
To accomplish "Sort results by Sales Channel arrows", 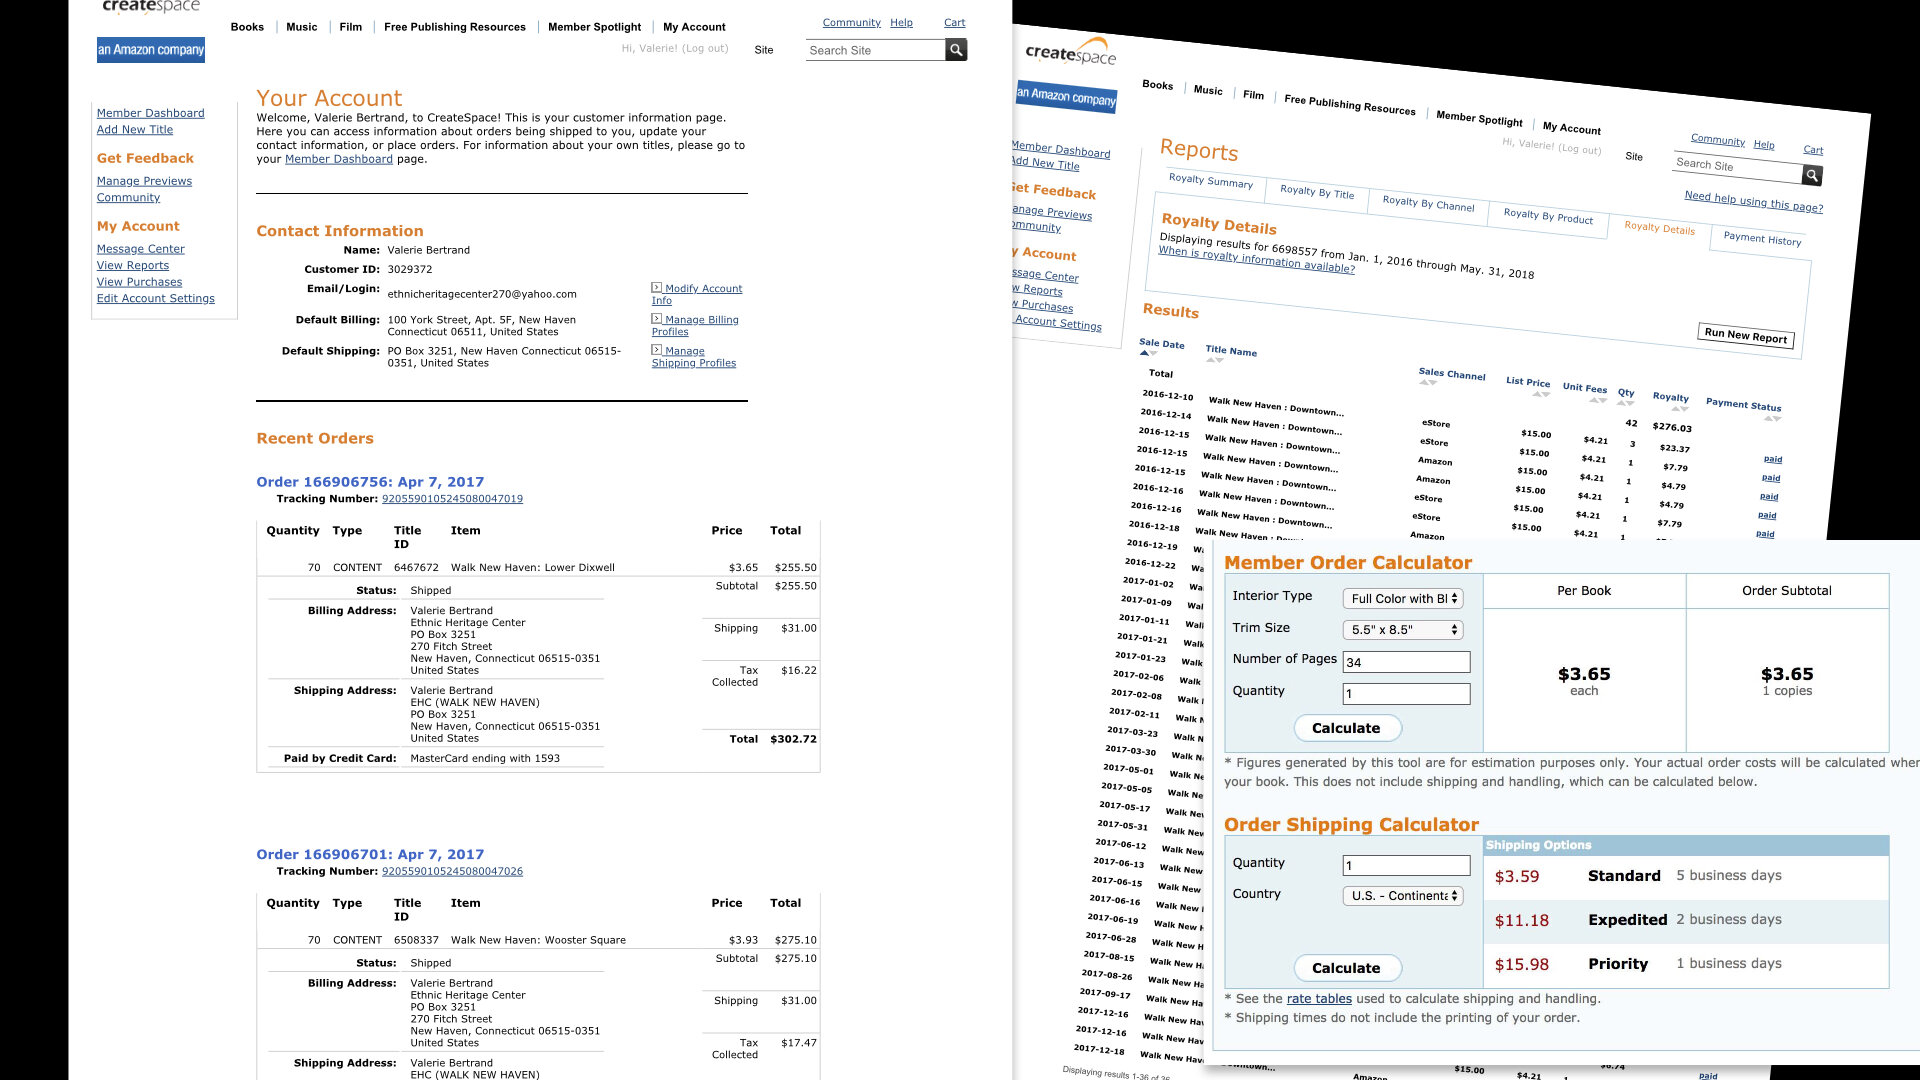I will pyautogui.click(x=1427, y=383).
